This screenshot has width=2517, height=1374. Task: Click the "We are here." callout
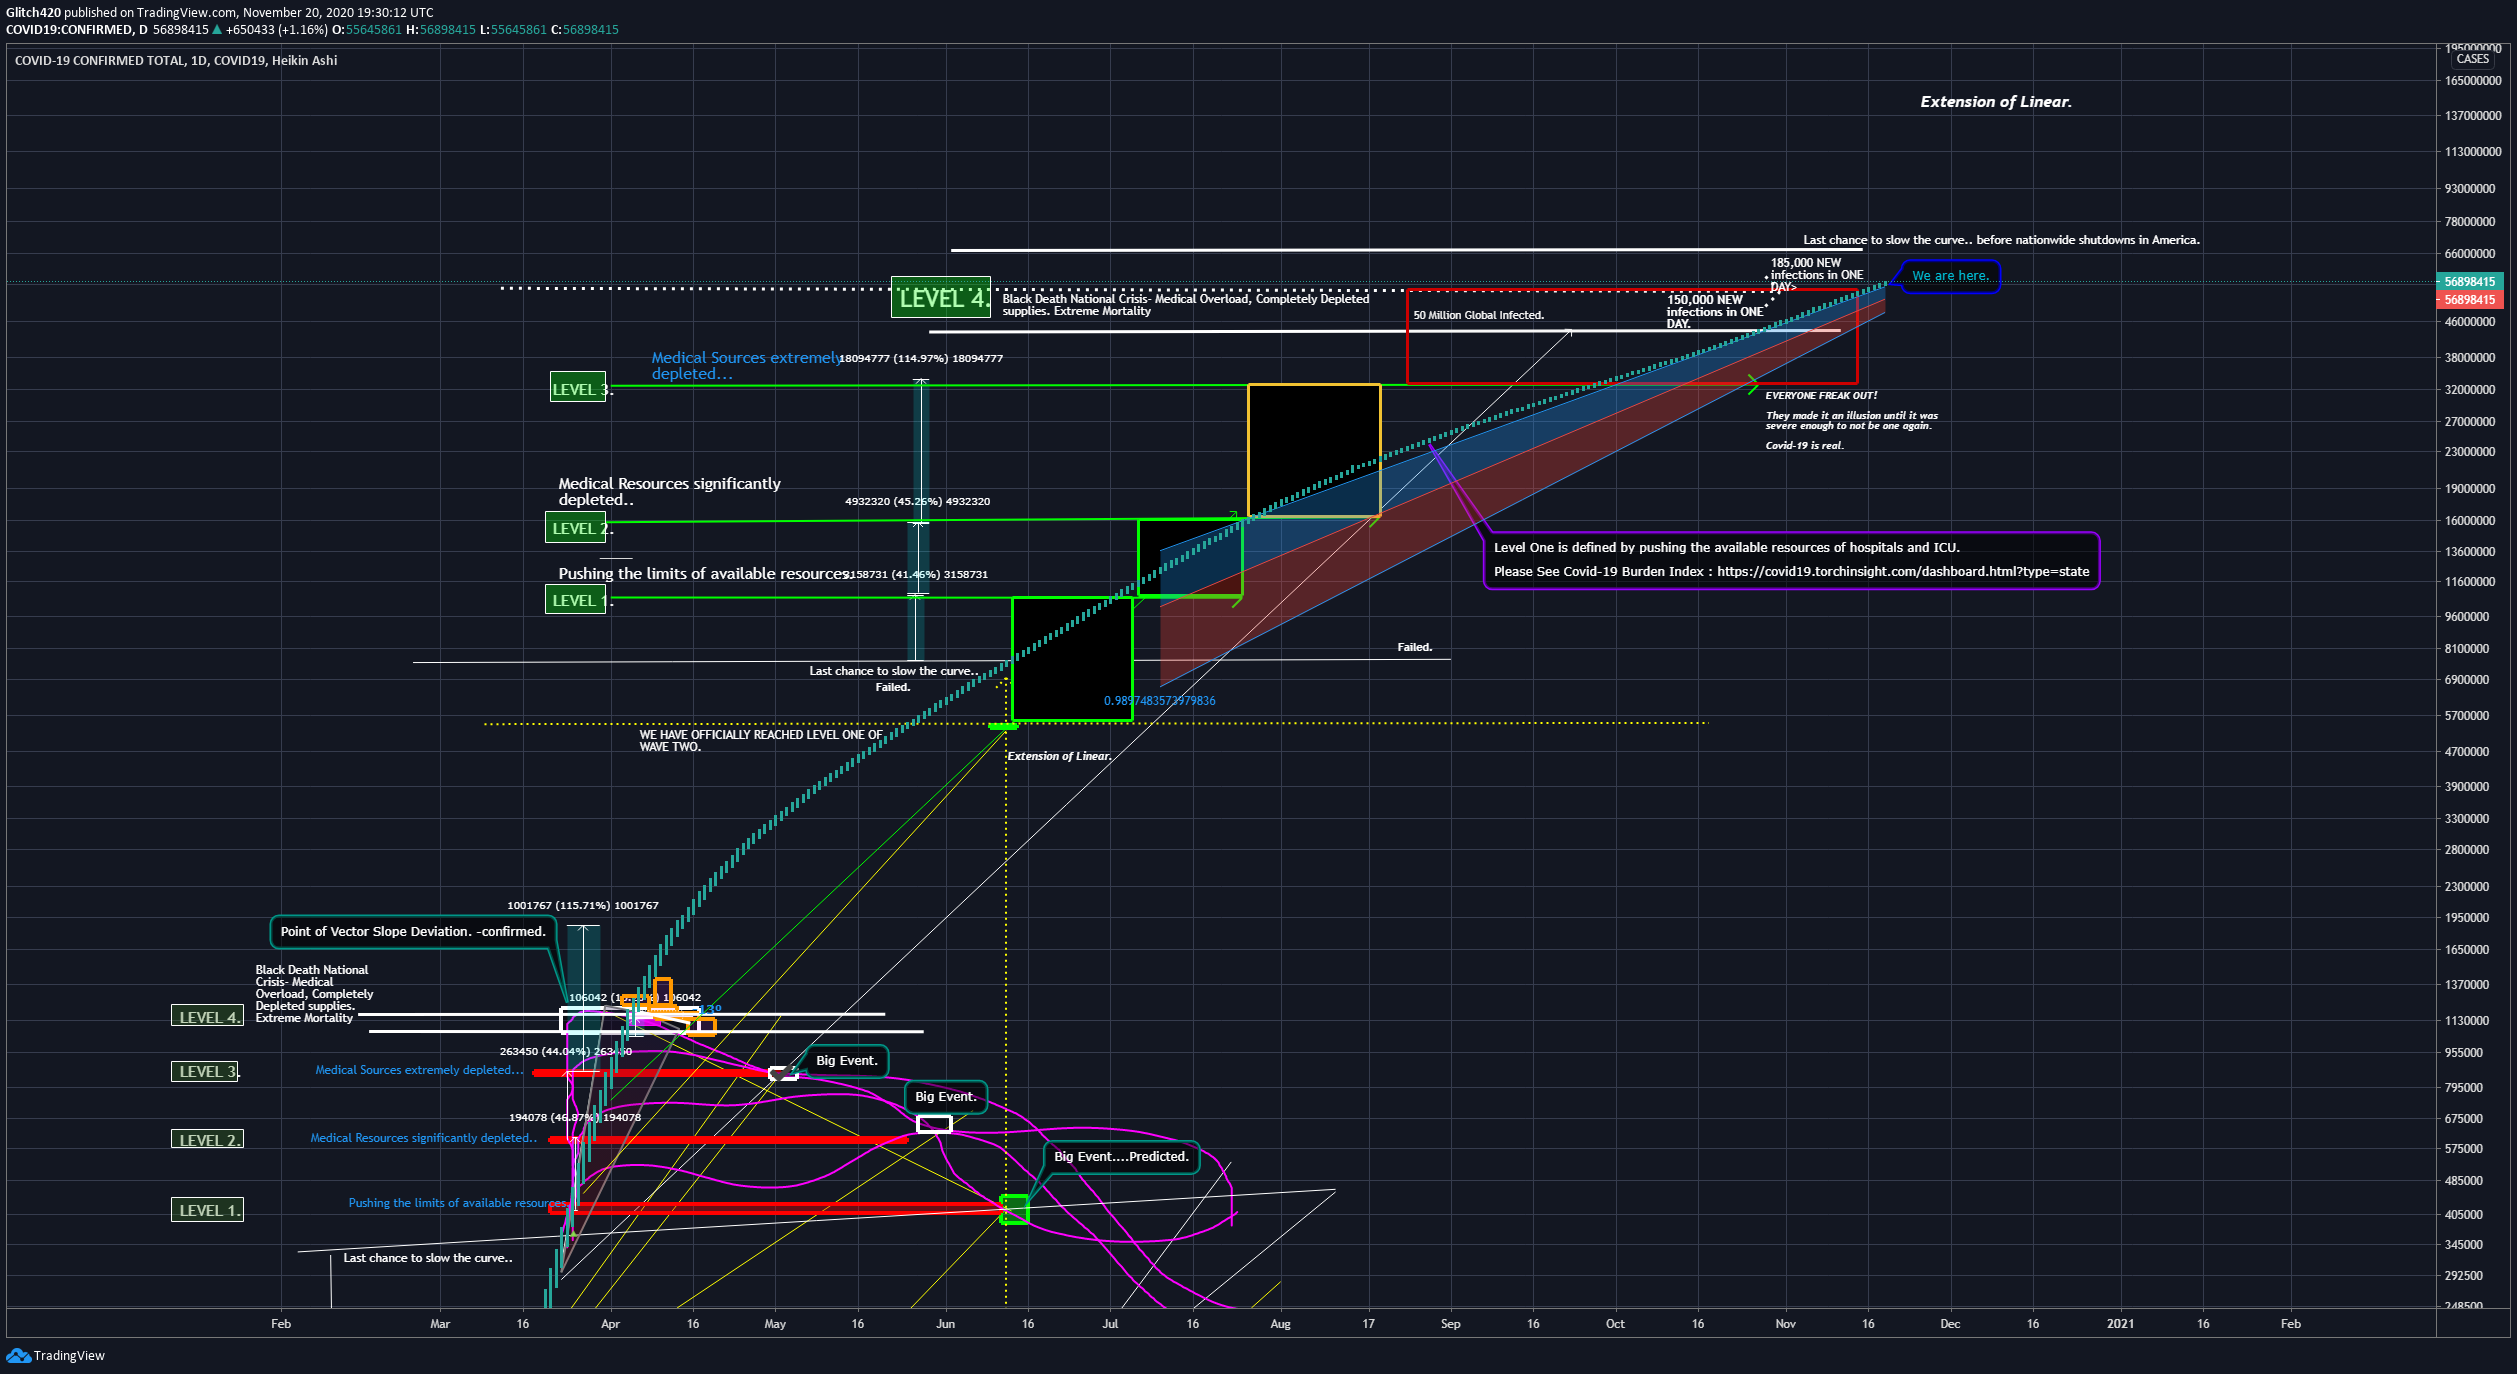[x=1949, y=276]
